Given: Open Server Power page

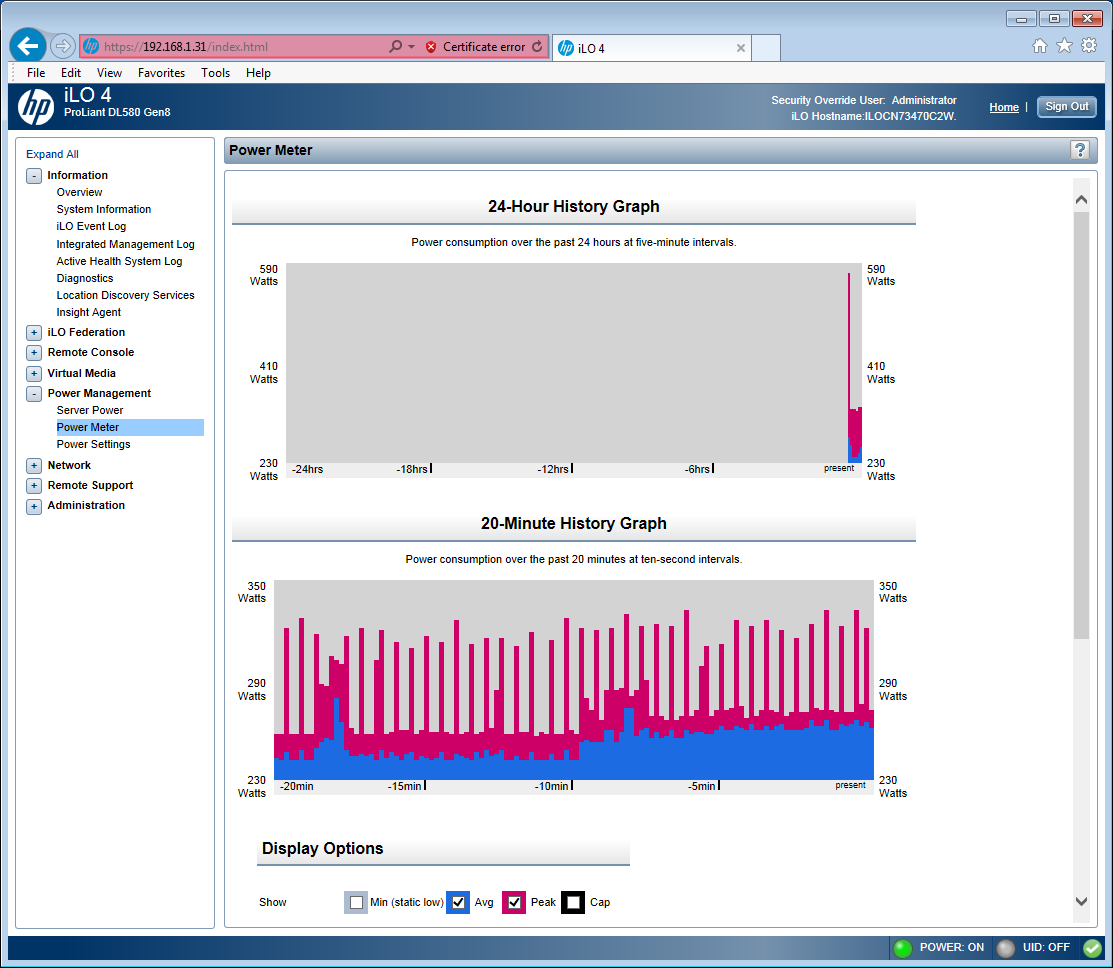Looking at the screenshot, I should 90,410.
